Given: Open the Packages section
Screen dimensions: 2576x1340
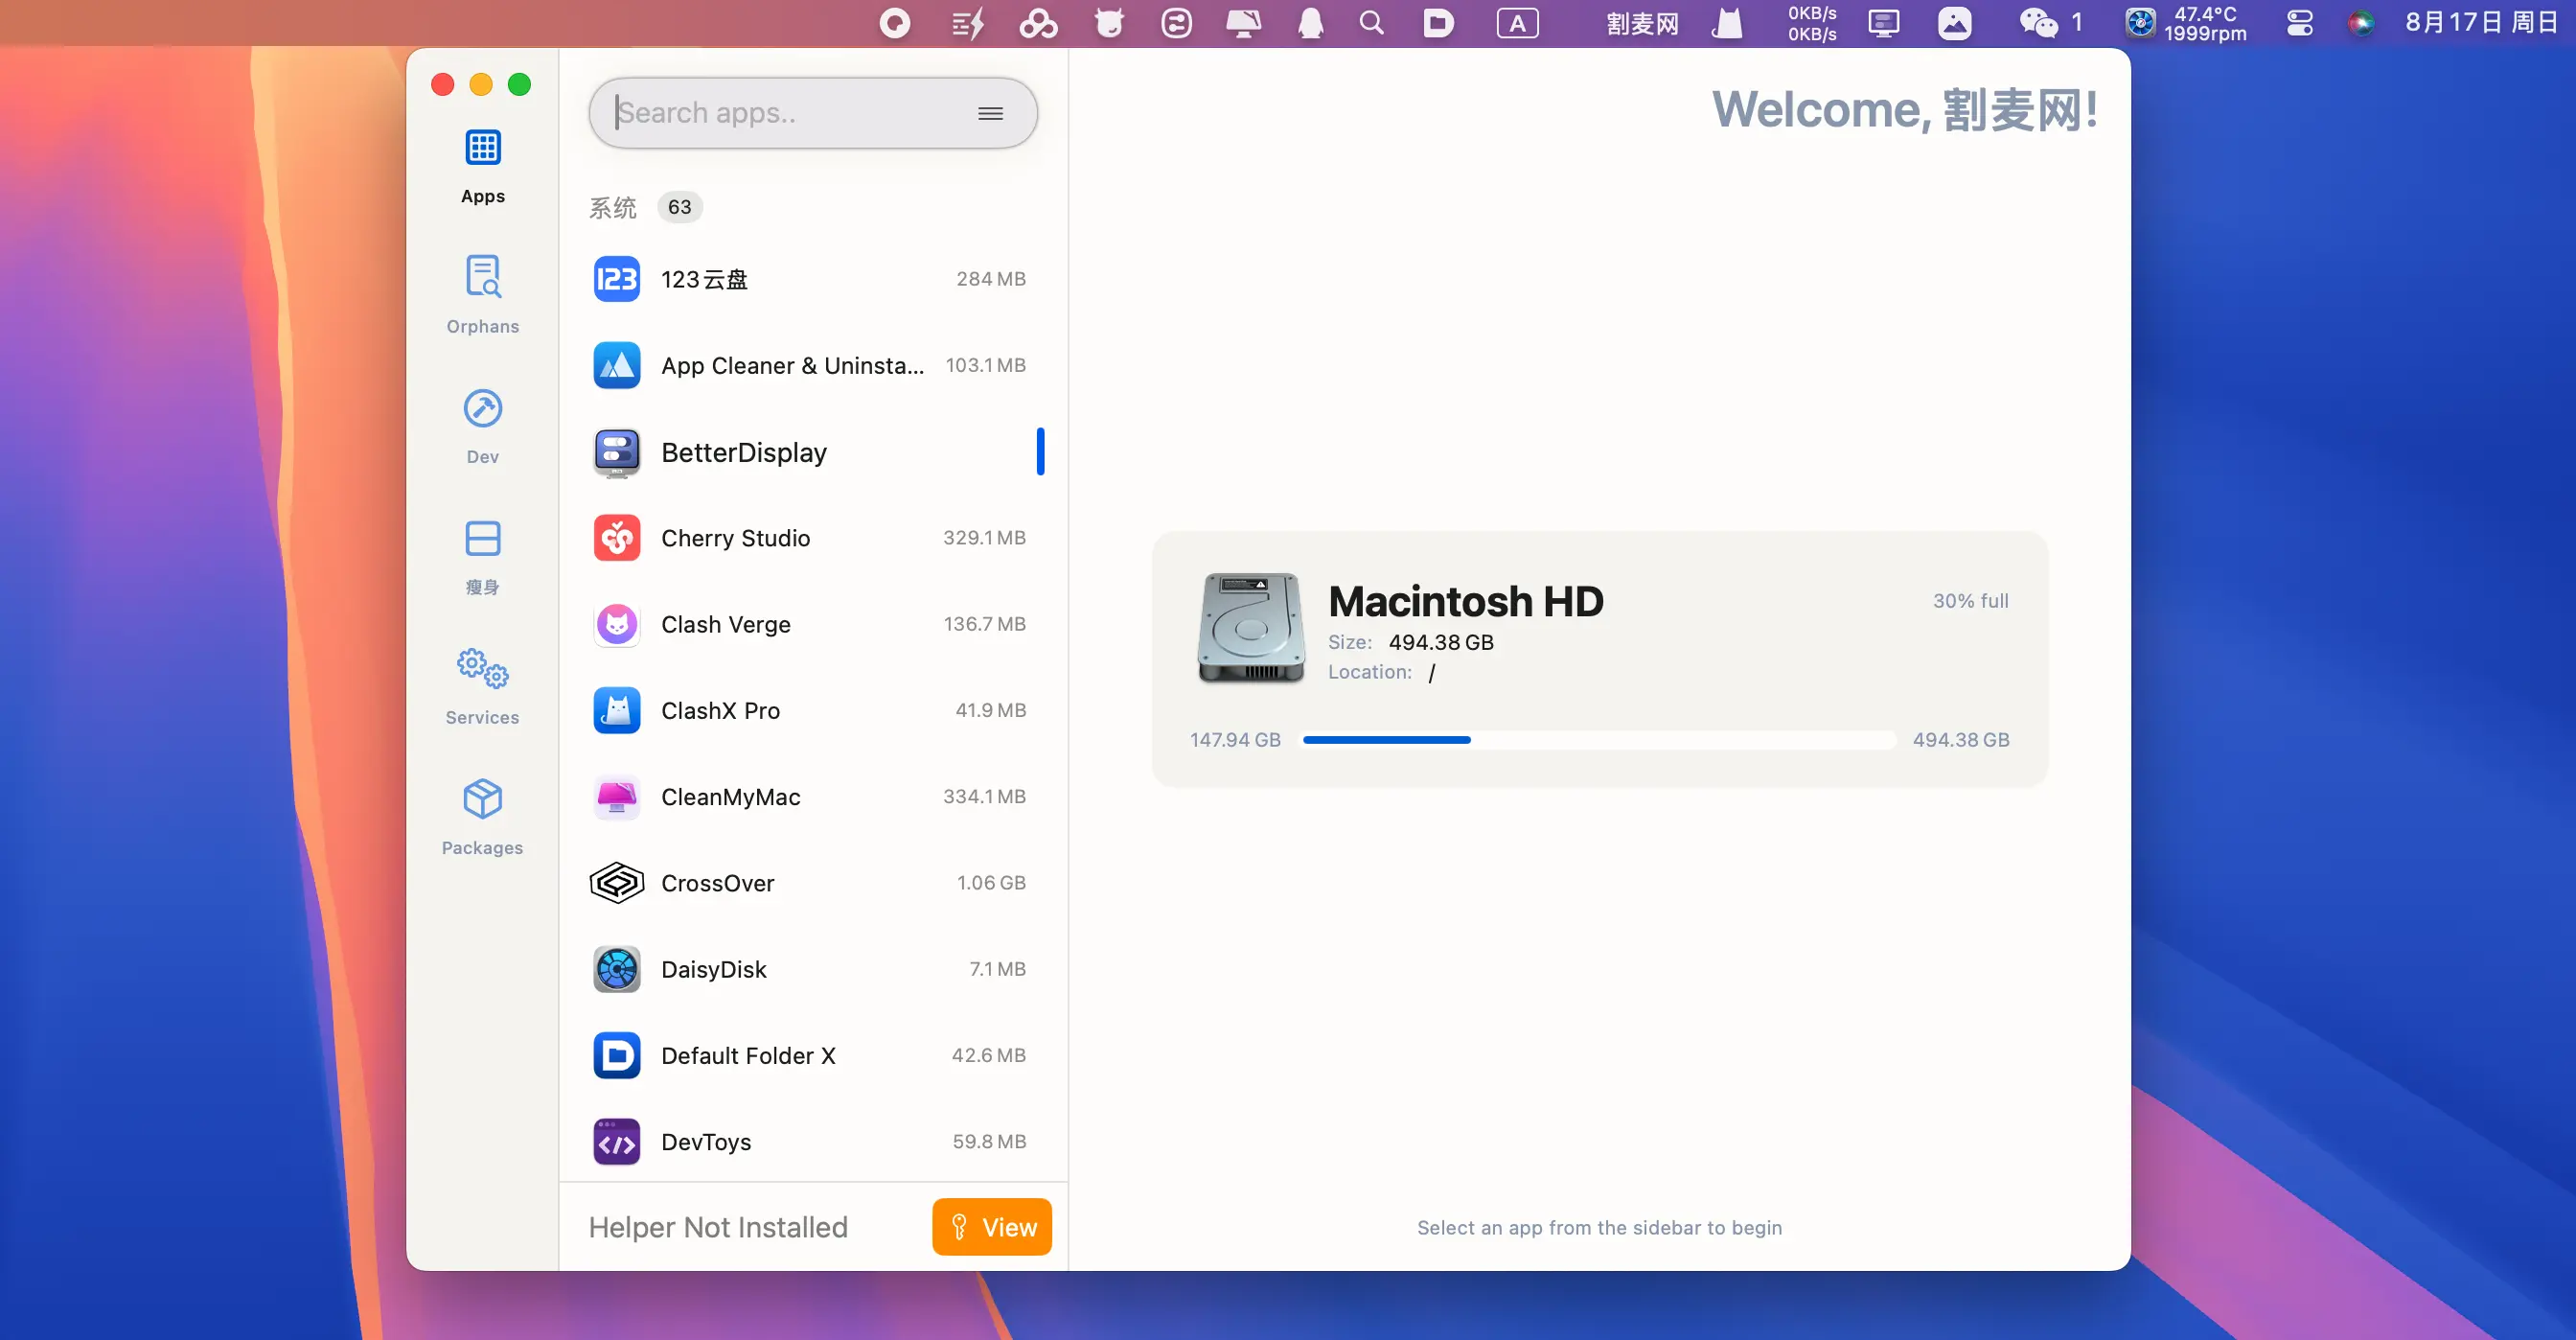Looking at the screenshot, I should [x=482, y=817].
